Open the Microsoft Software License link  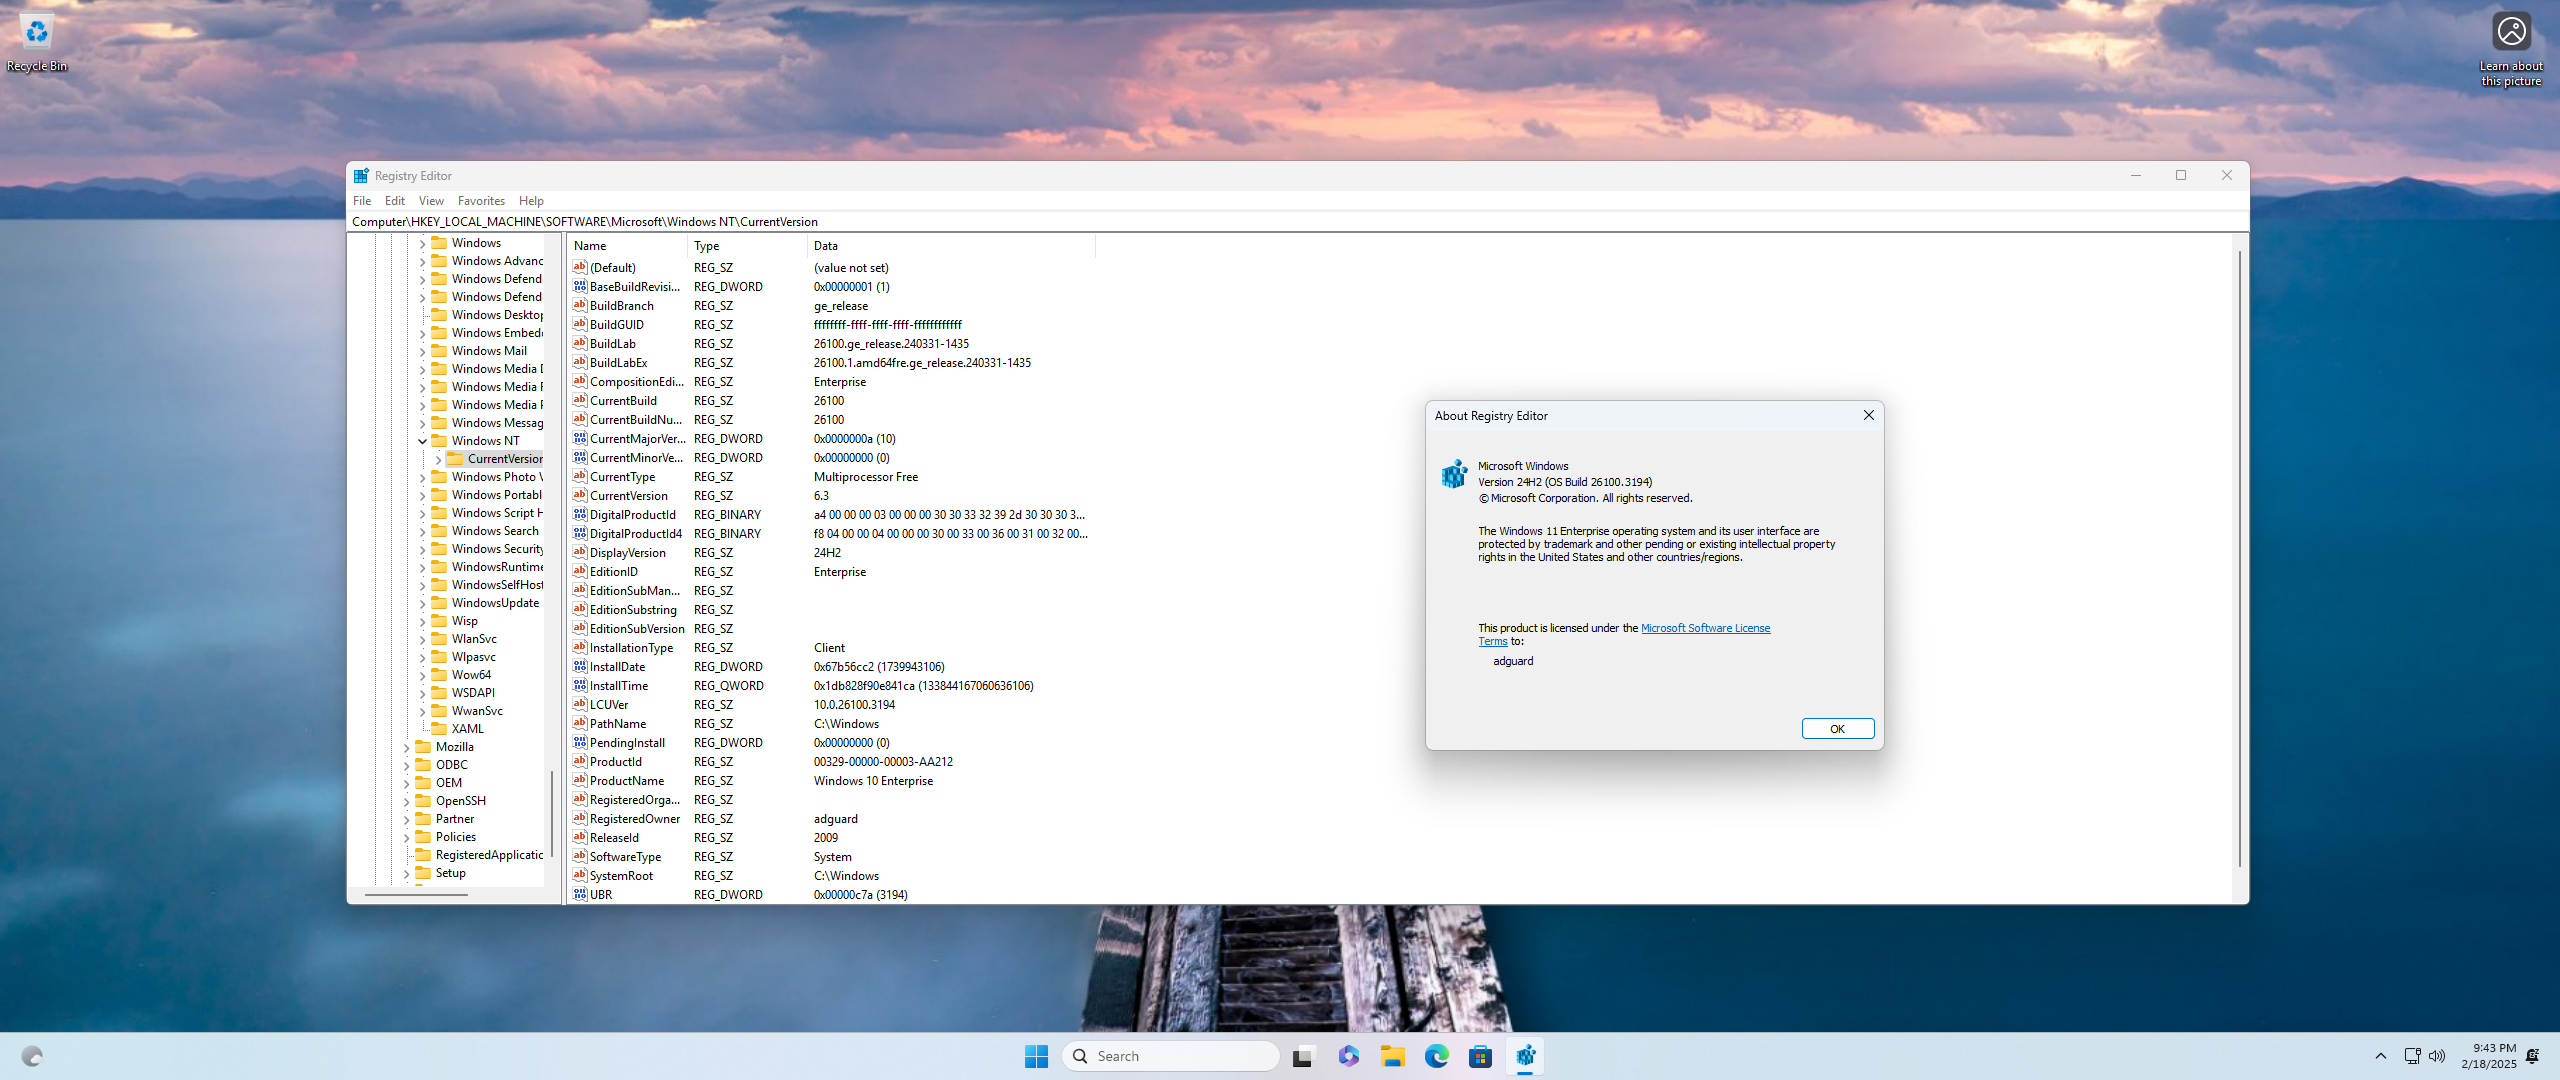click(1705, 628)
